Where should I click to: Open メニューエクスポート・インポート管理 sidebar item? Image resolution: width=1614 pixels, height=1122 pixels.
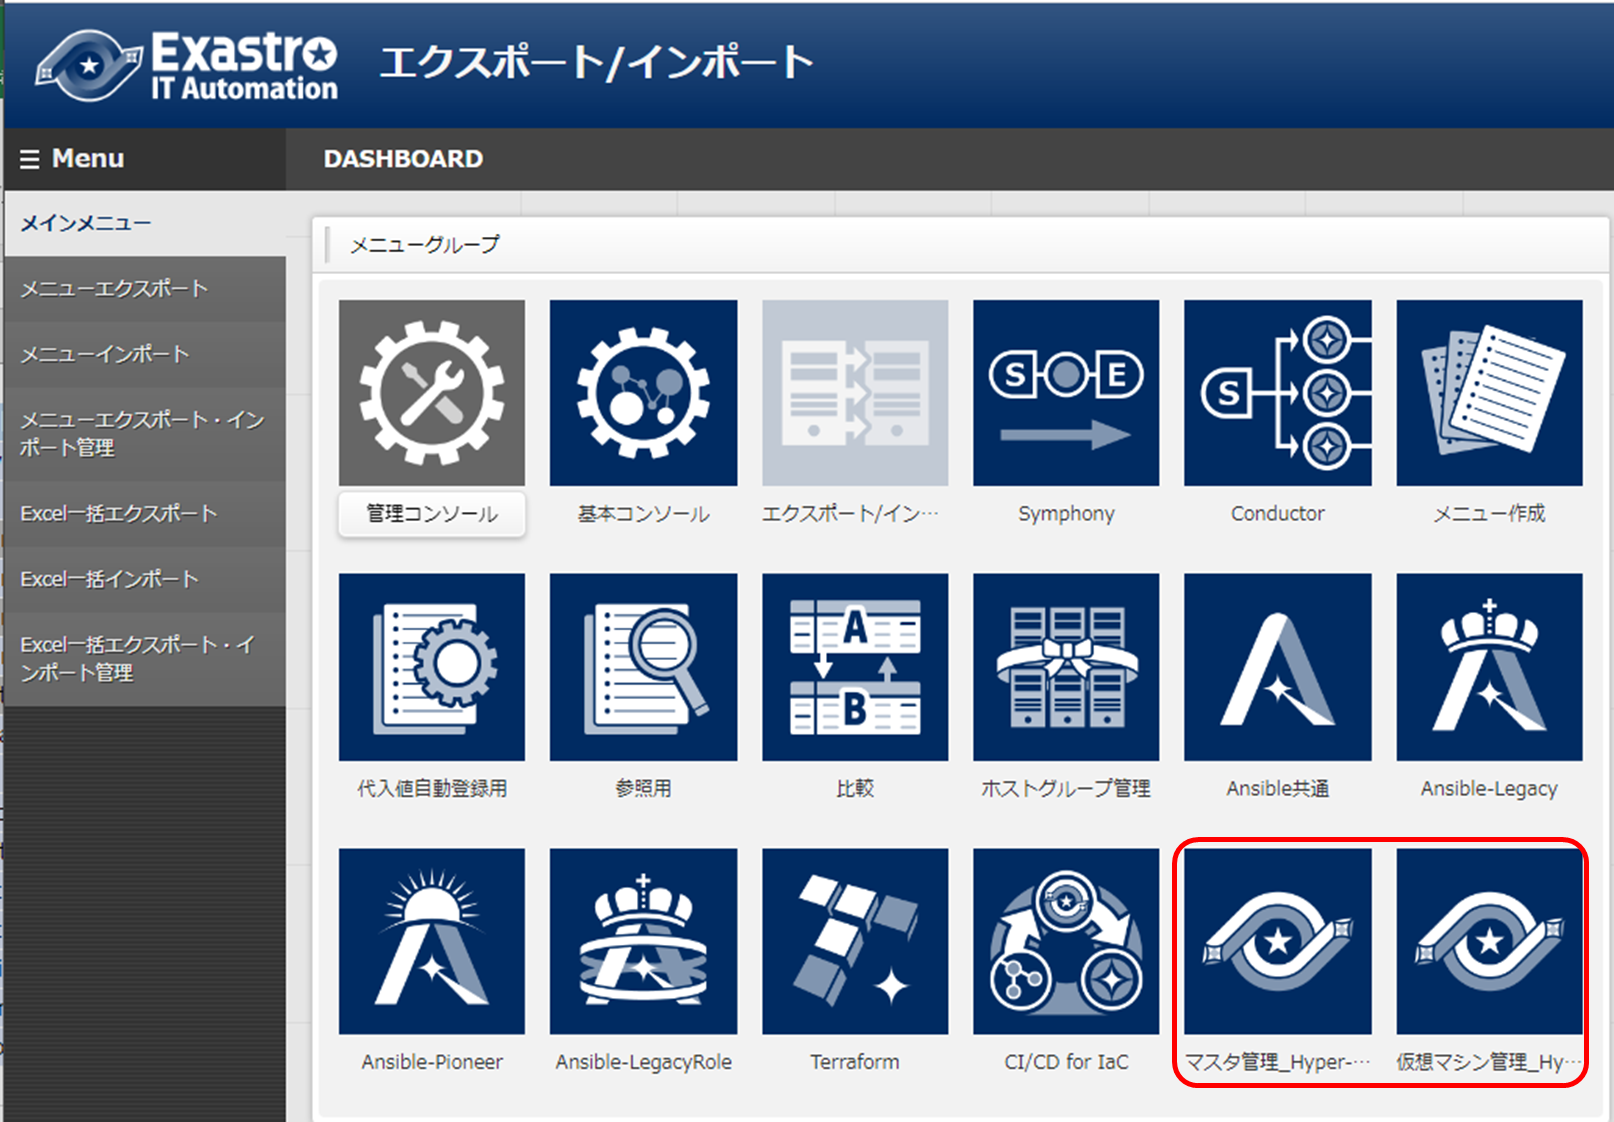(145, 434)
